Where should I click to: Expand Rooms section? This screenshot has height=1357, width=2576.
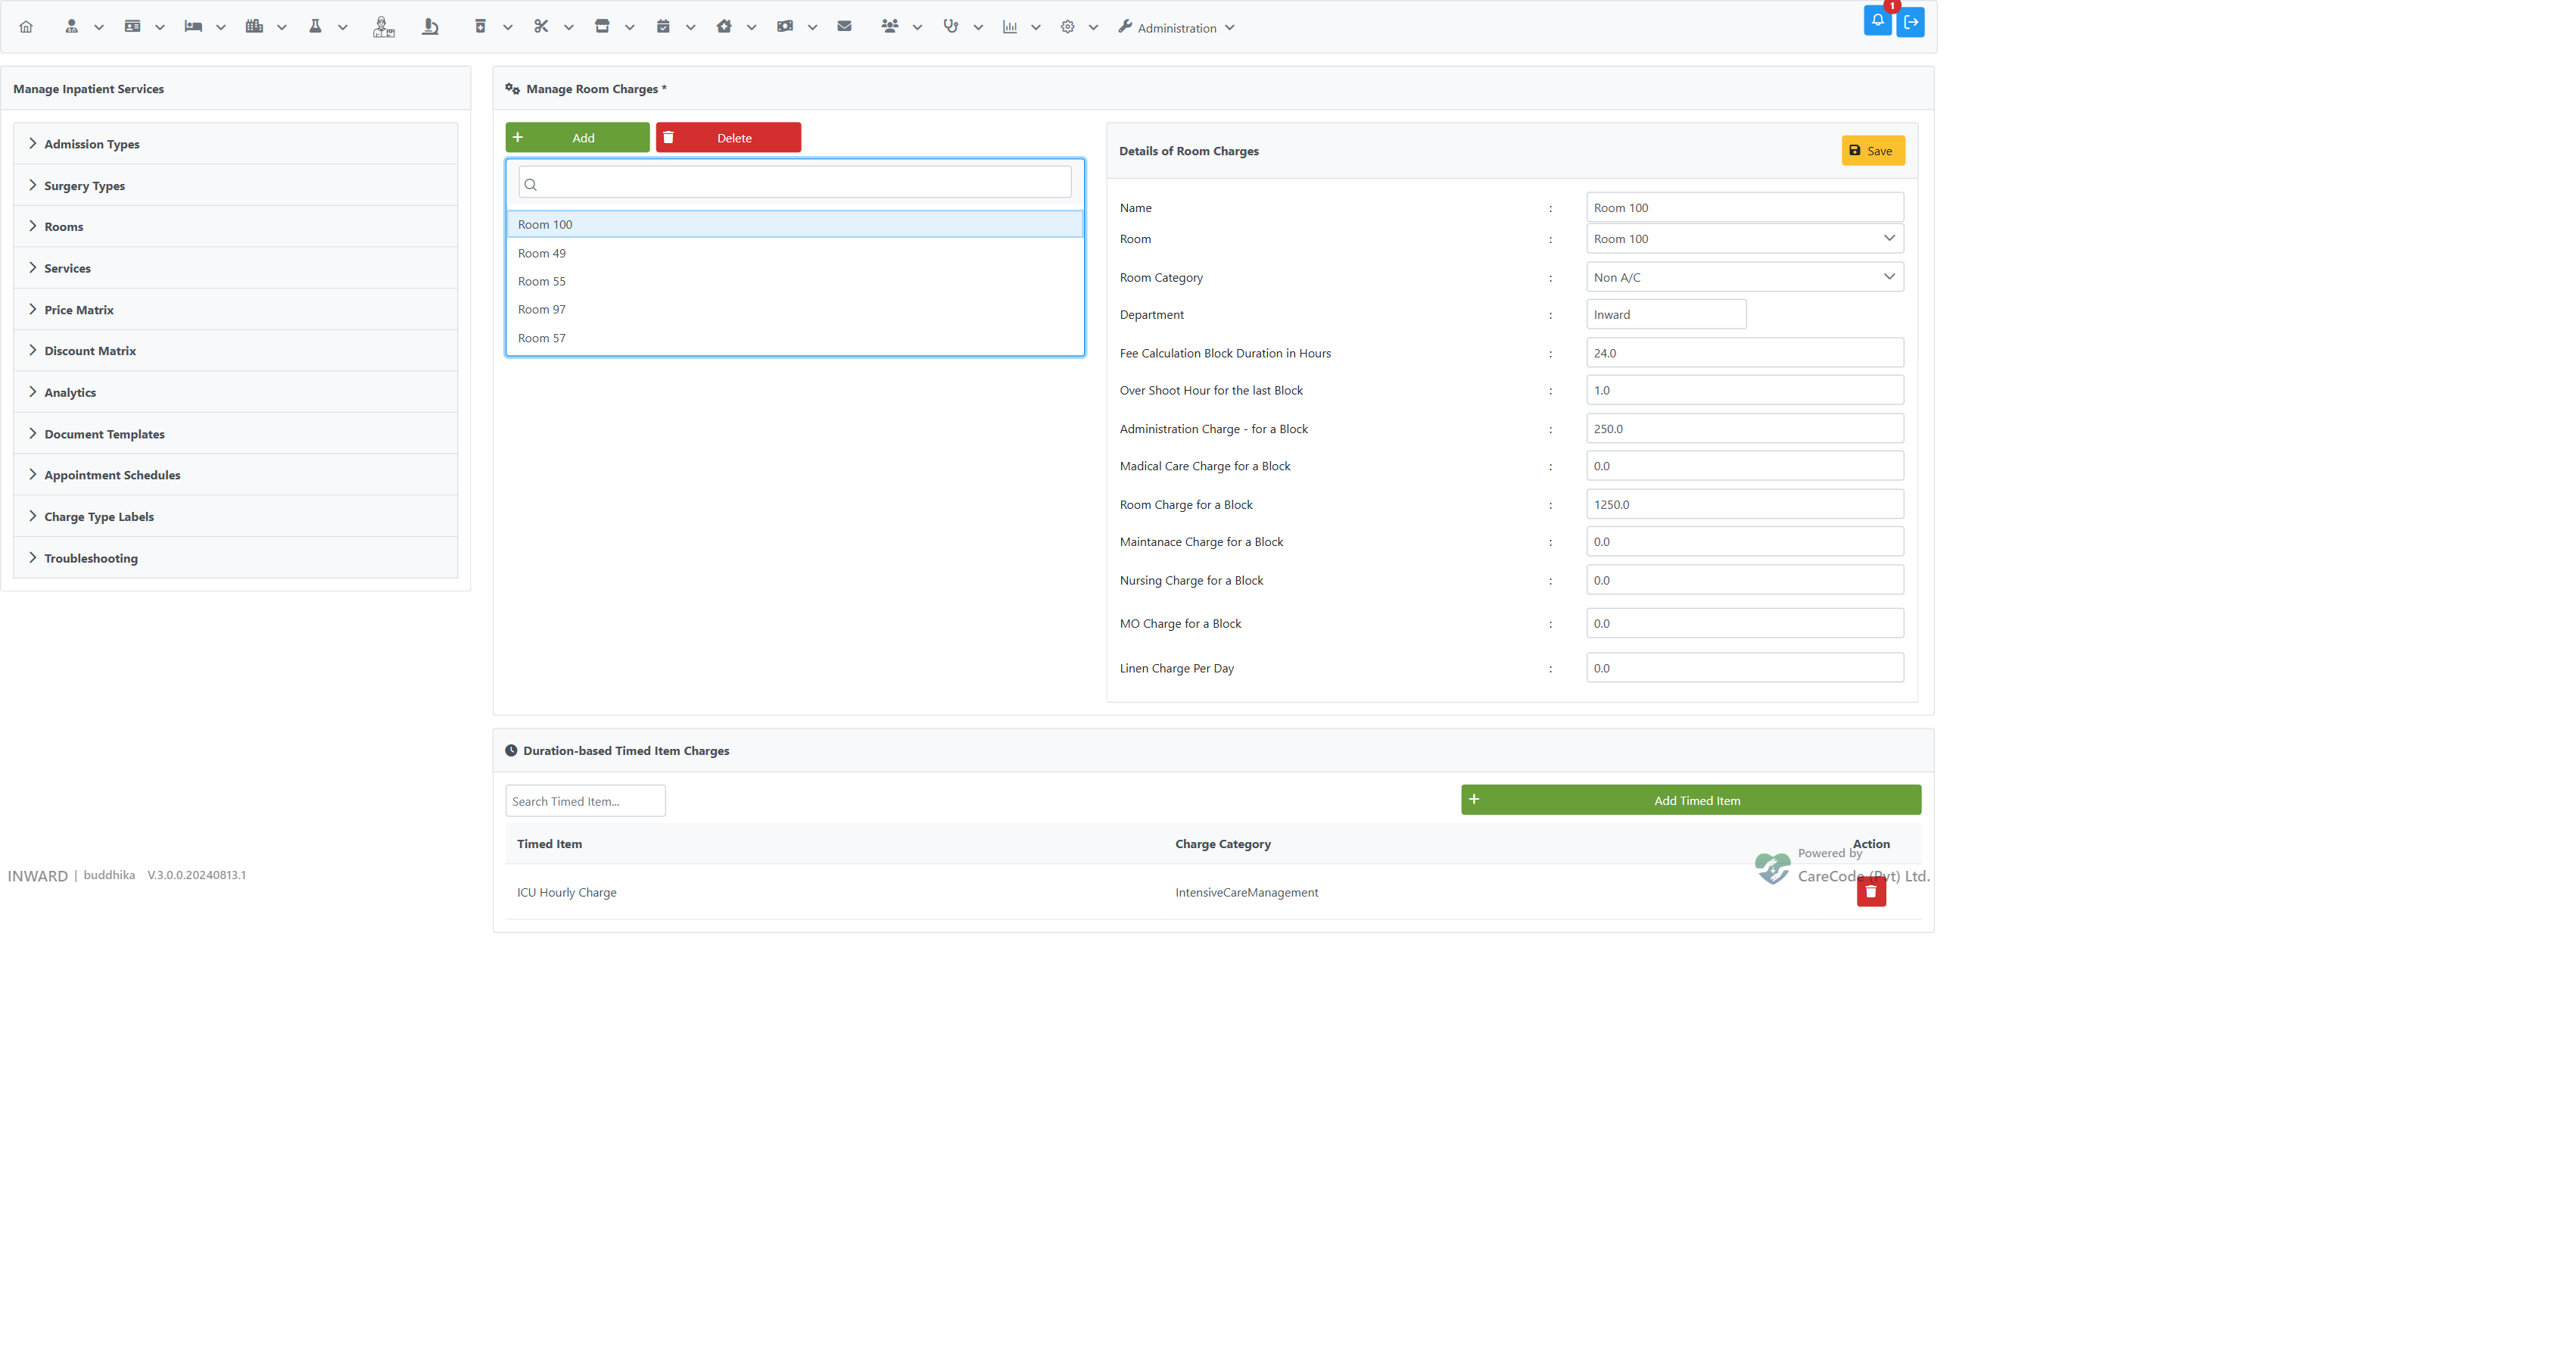[x=236, y=227]
